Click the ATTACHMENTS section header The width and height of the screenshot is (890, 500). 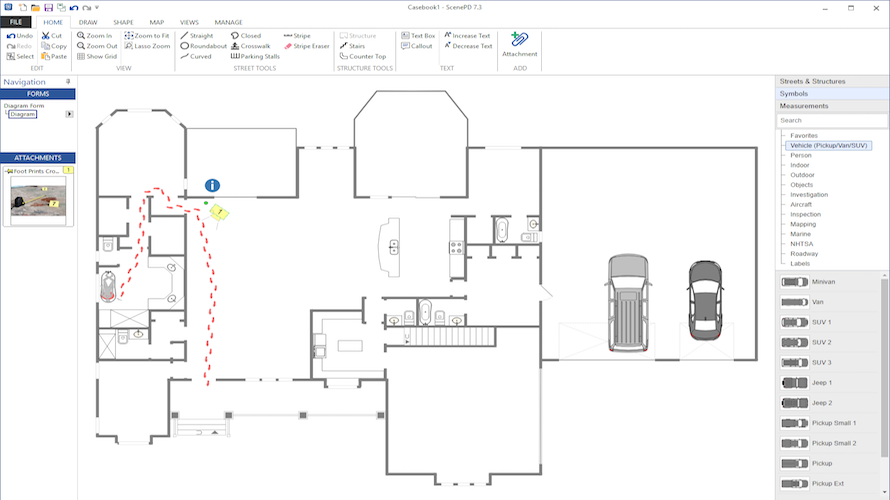38,158
